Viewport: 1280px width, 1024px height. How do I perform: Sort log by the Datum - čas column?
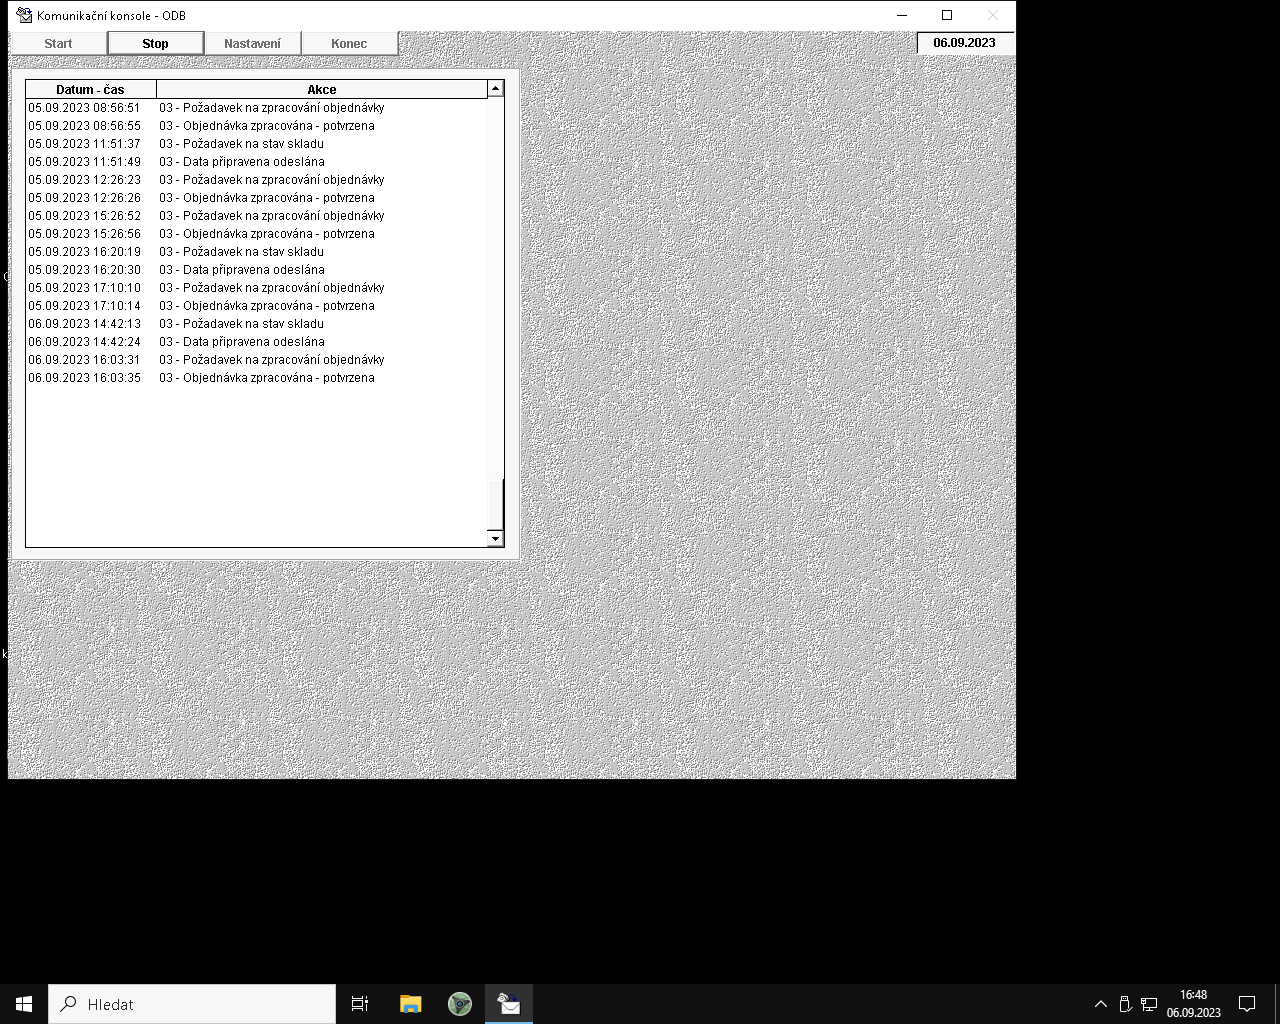coord(88,89)
